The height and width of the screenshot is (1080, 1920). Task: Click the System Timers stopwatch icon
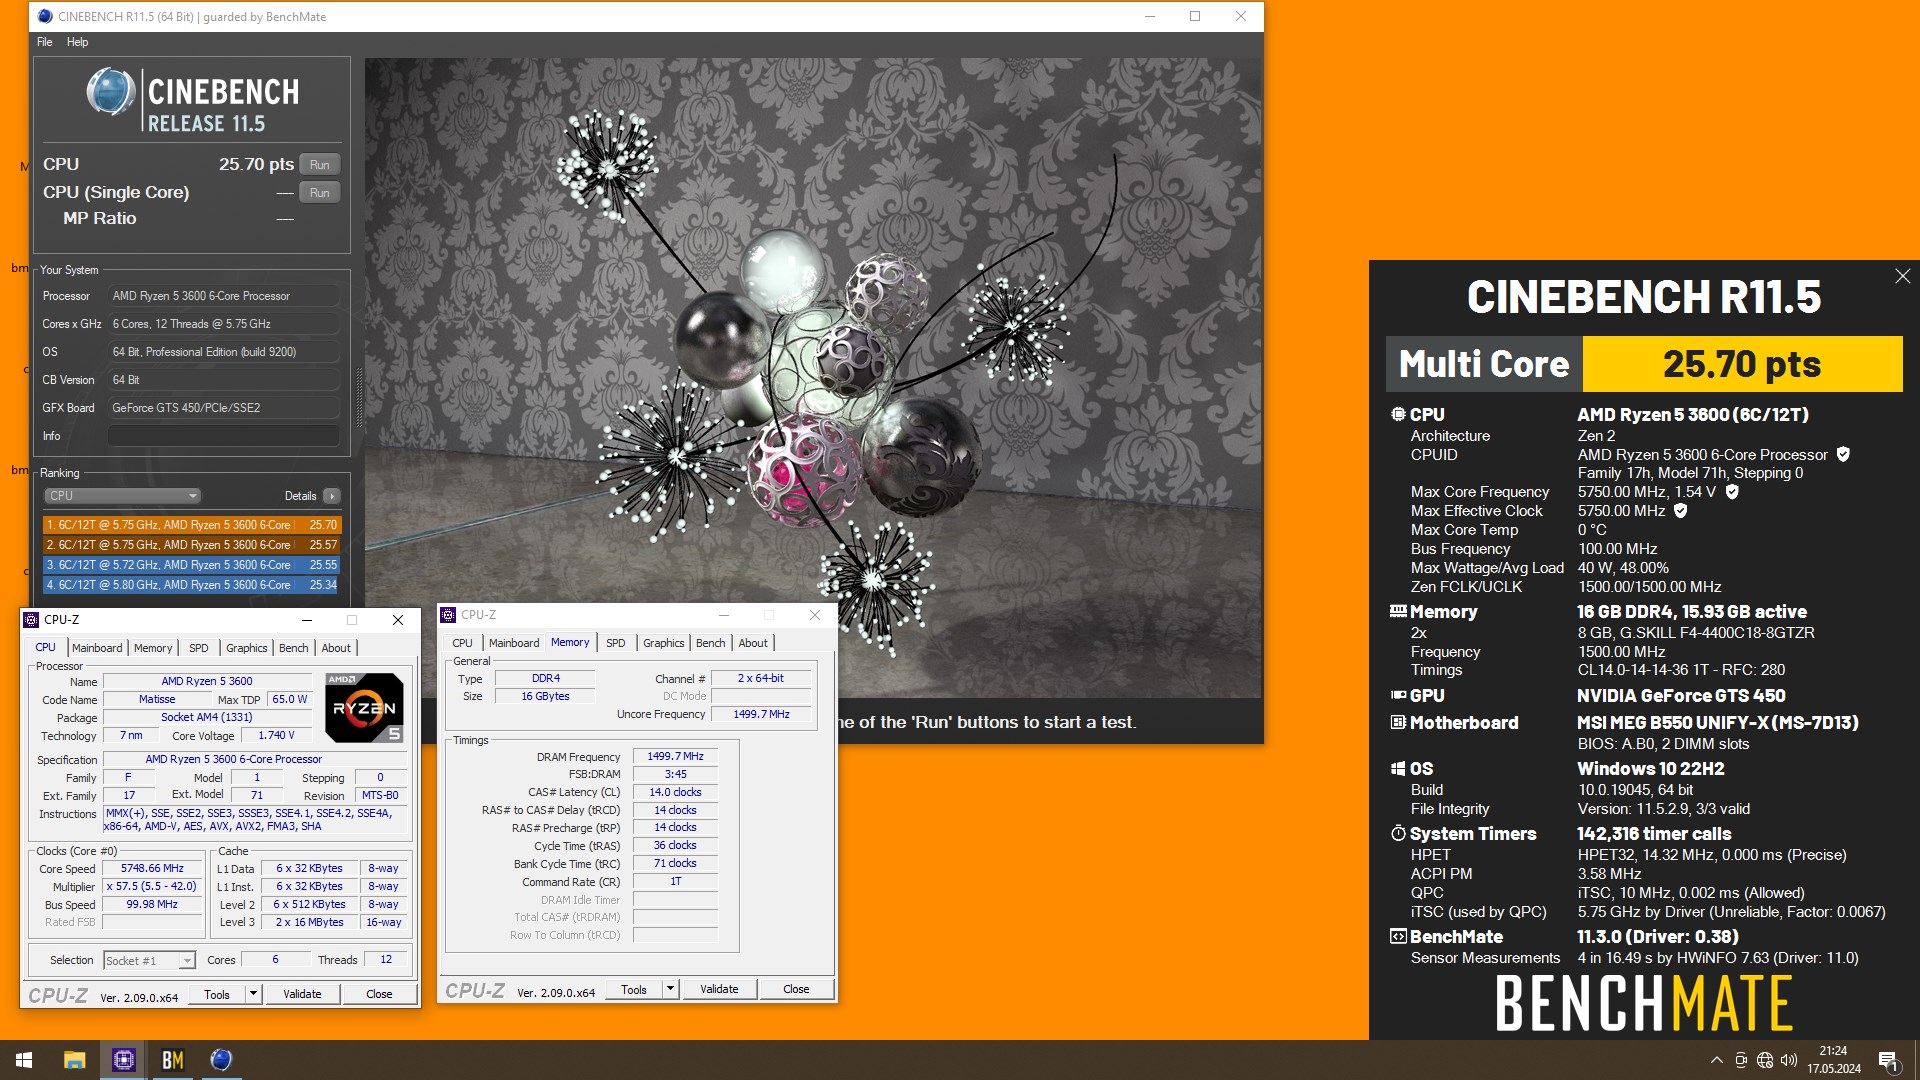pyautogui.click(x=1398, y=833)
